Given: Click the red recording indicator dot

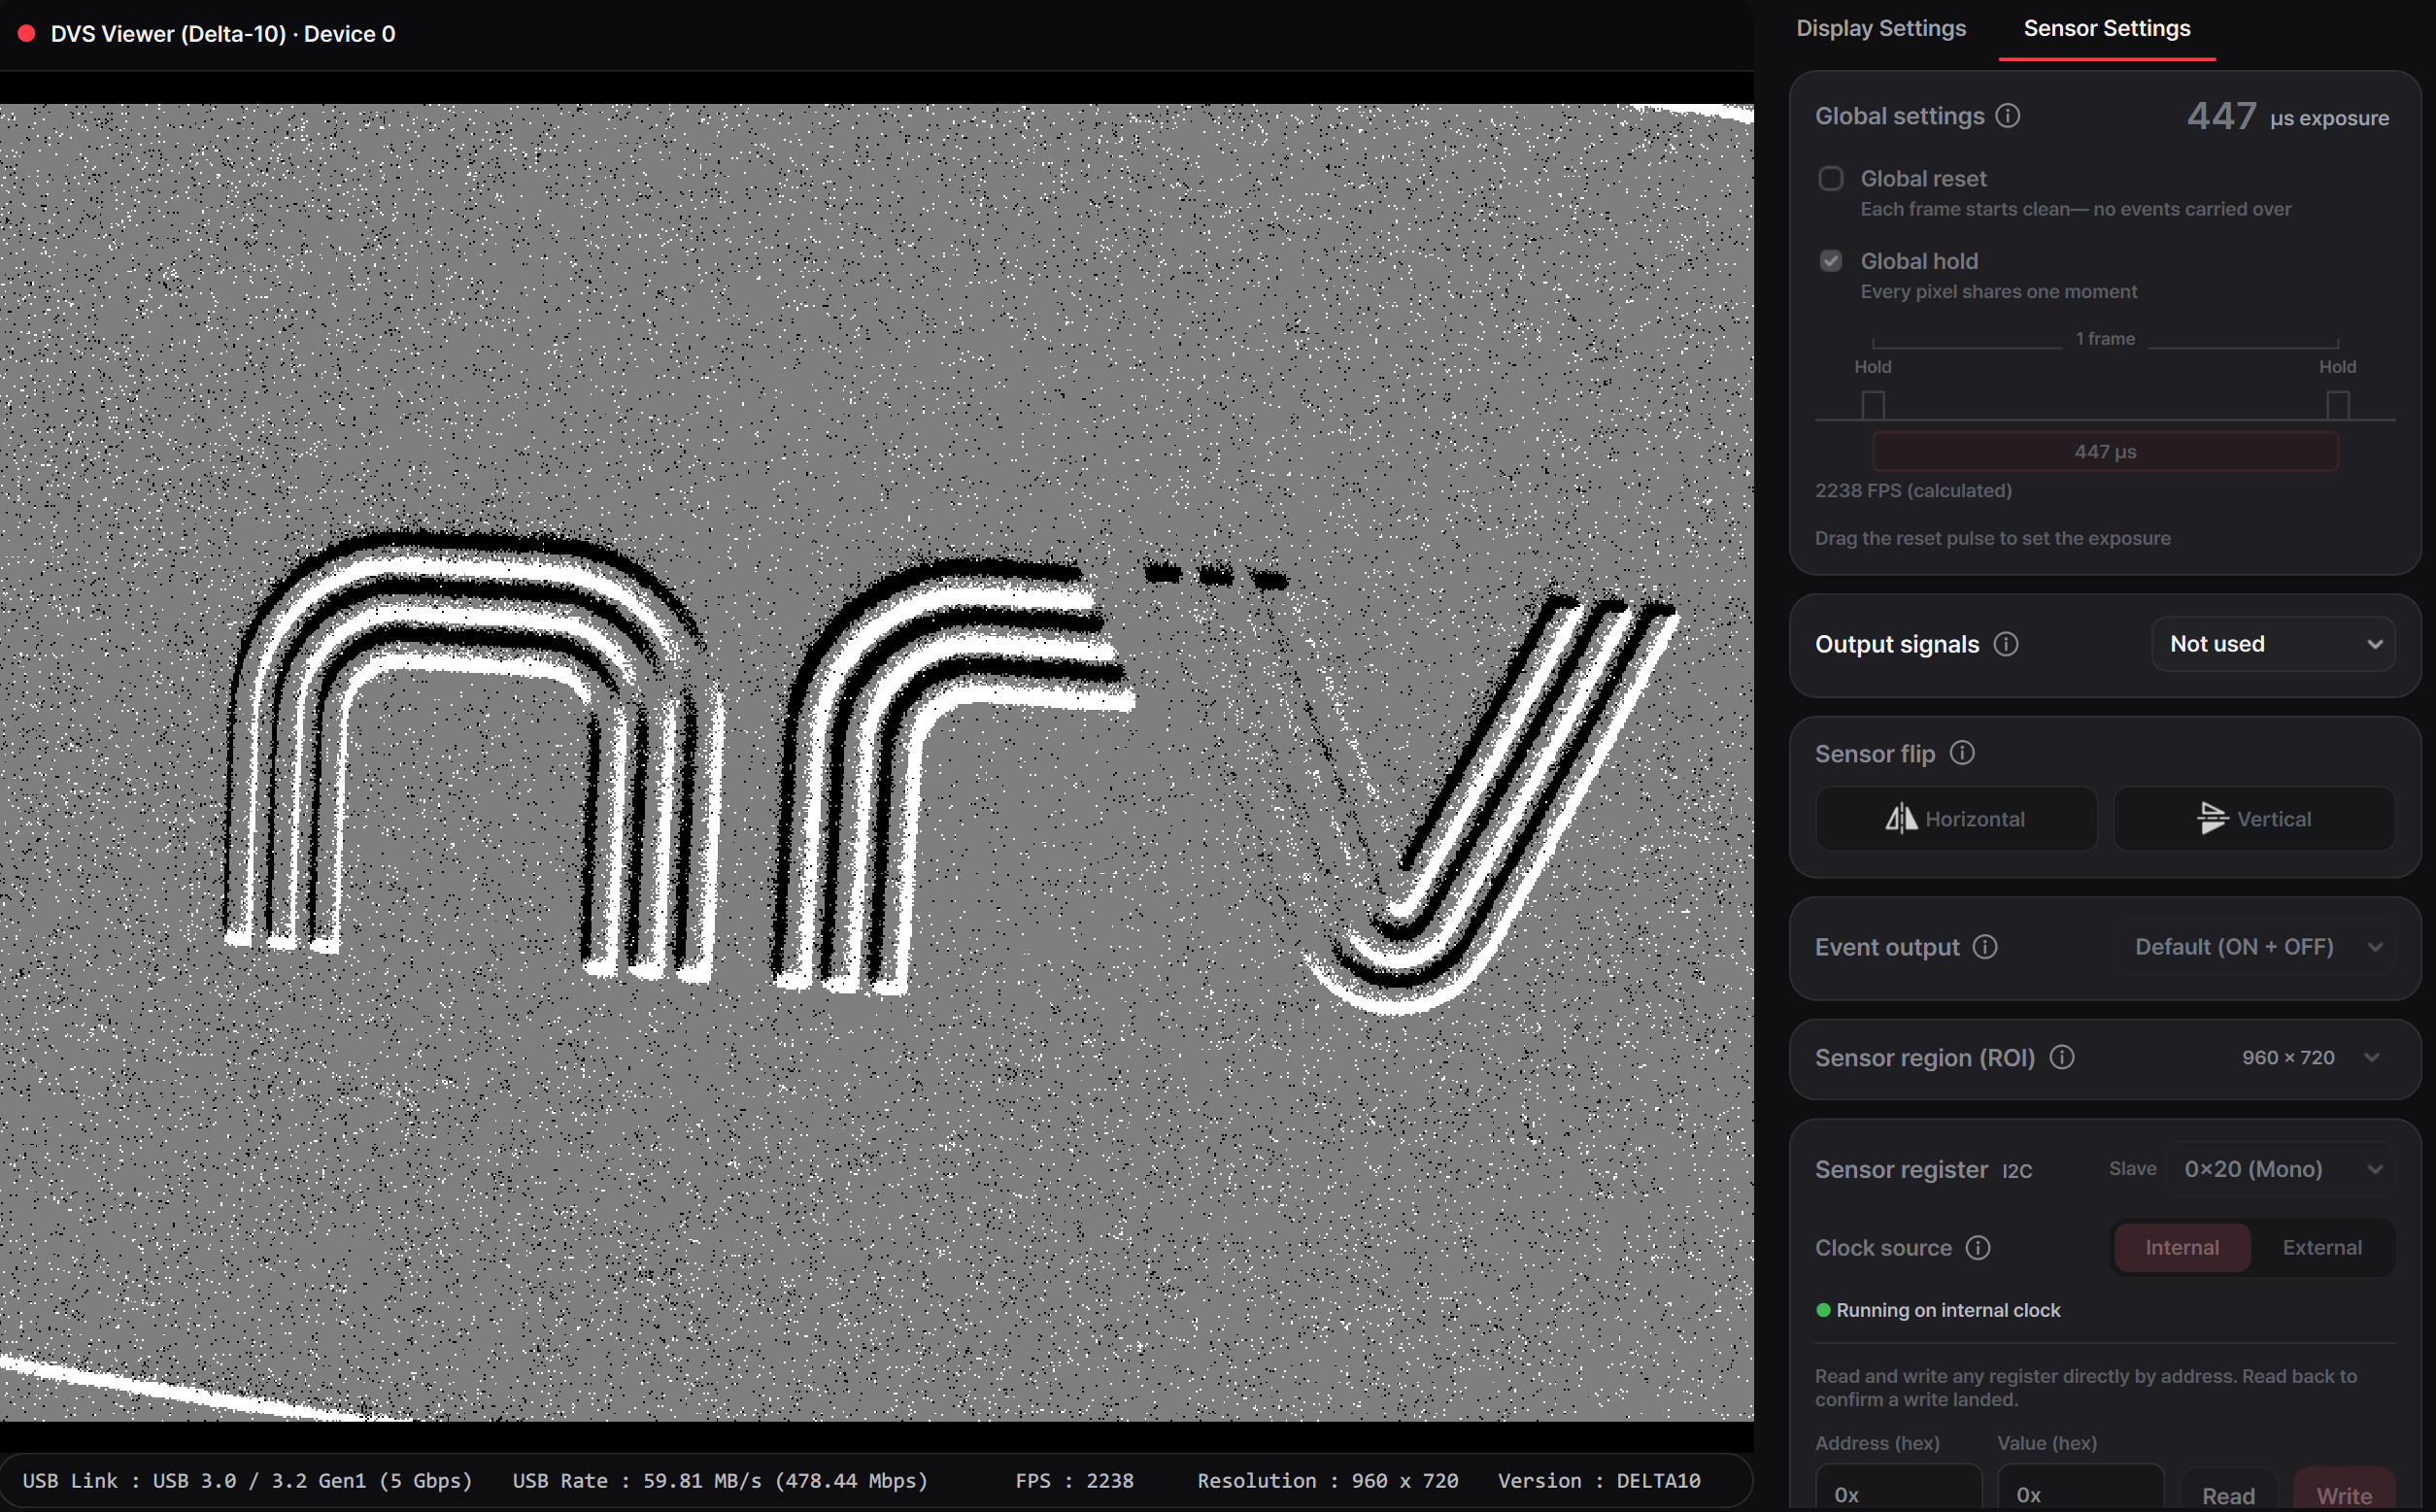Looking at the screenshot, I should coord(27,34).
